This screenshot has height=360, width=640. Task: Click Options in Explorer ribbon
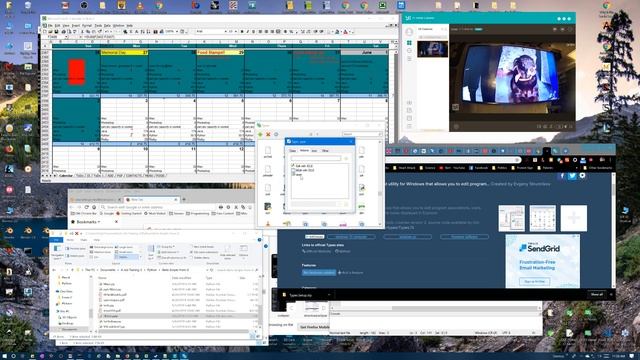click(x=244, y=251)
